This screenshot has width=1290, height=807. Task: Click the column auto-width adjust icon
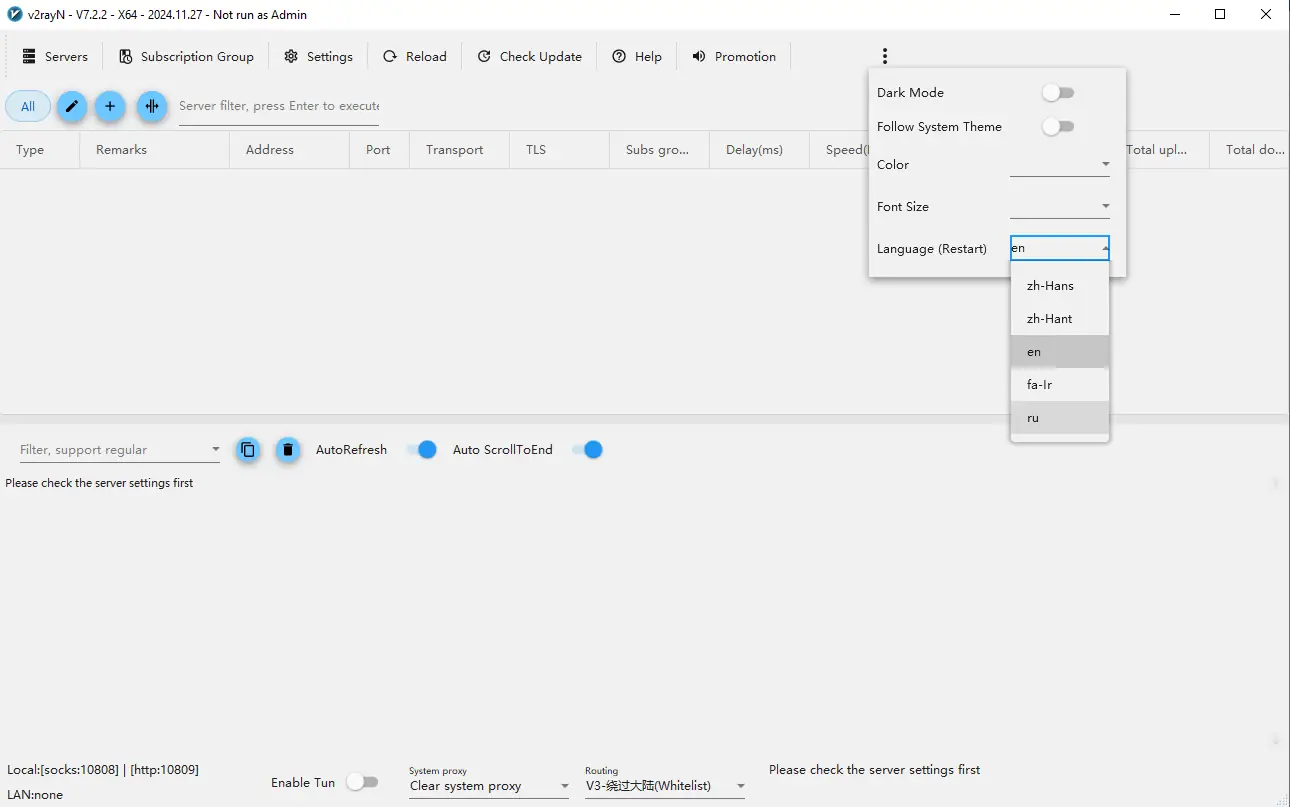point(152,106)
